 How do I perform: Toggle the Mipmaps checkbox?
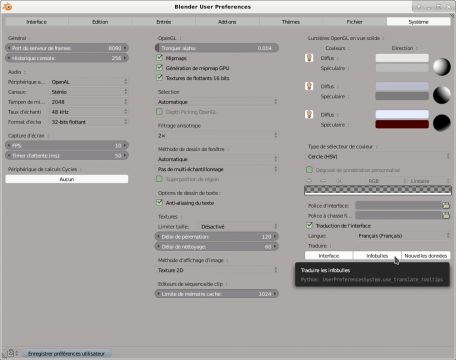point(159,58)
